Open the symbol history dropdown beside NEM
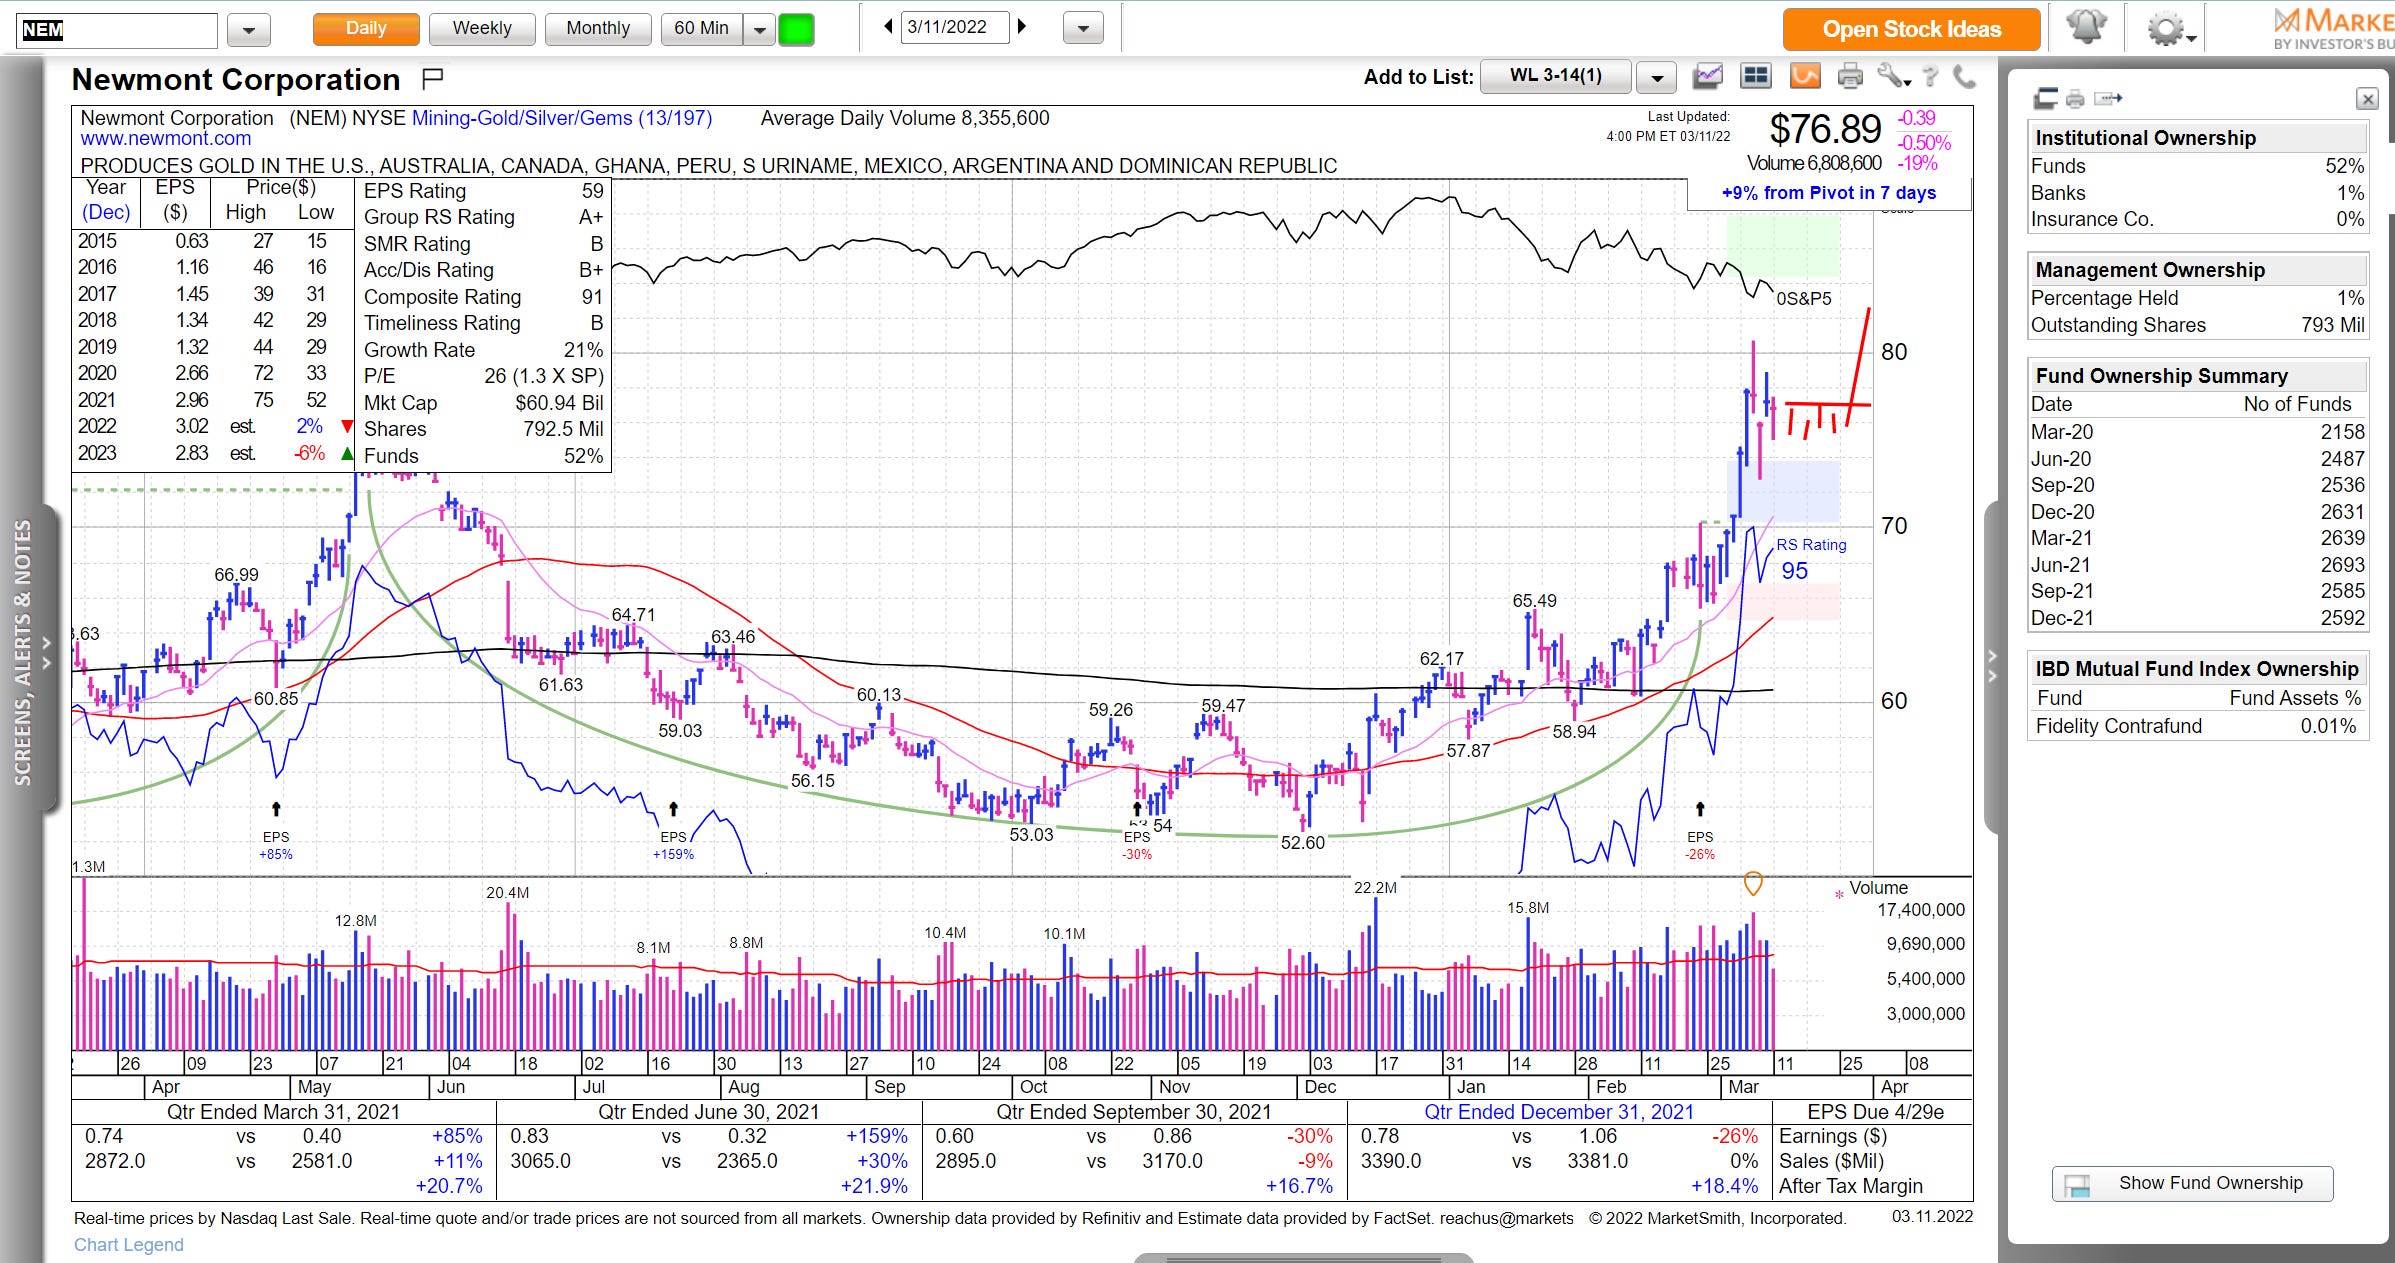Screen dimensions: 2395x1263 pyautogui.click(x=249, y=30)
